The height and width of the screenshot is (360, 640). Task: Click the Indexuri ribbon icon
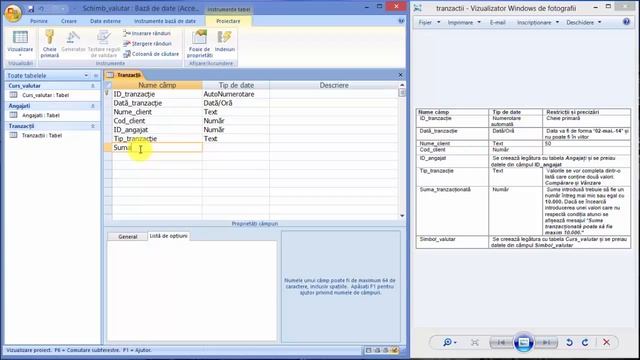pos(225,41)
